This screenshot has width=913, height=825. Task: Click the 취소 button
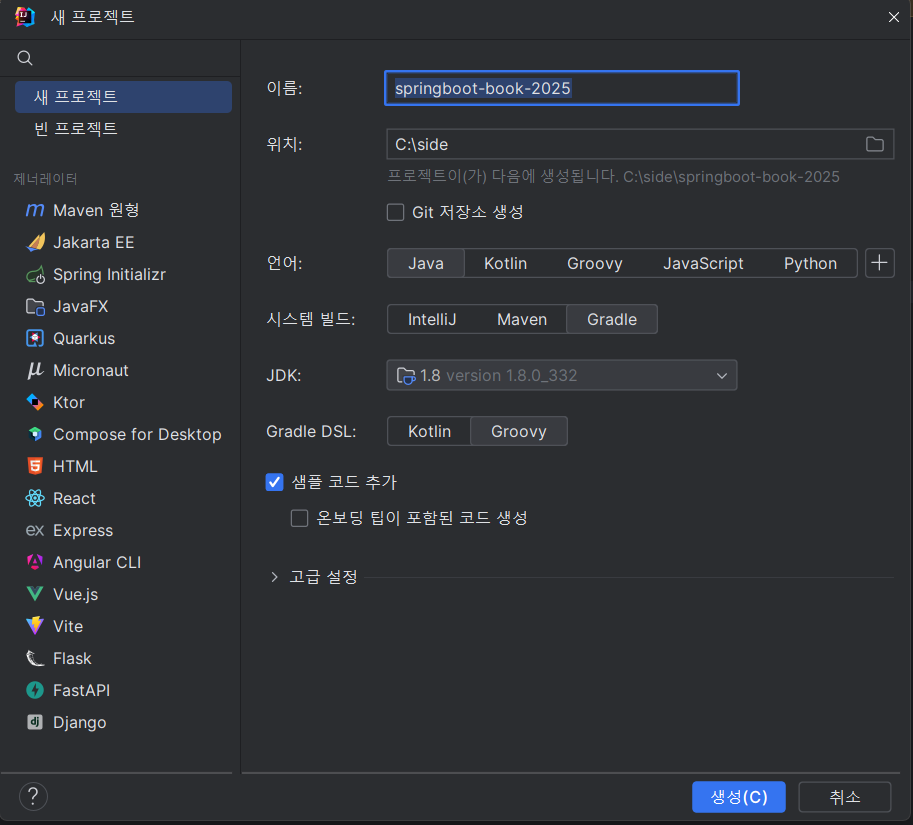pos(844,796)
